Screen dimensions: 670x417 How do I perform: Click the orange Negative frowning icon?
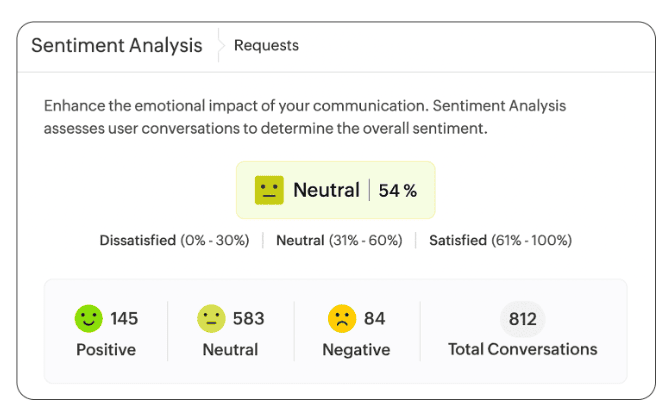[342, 319]
